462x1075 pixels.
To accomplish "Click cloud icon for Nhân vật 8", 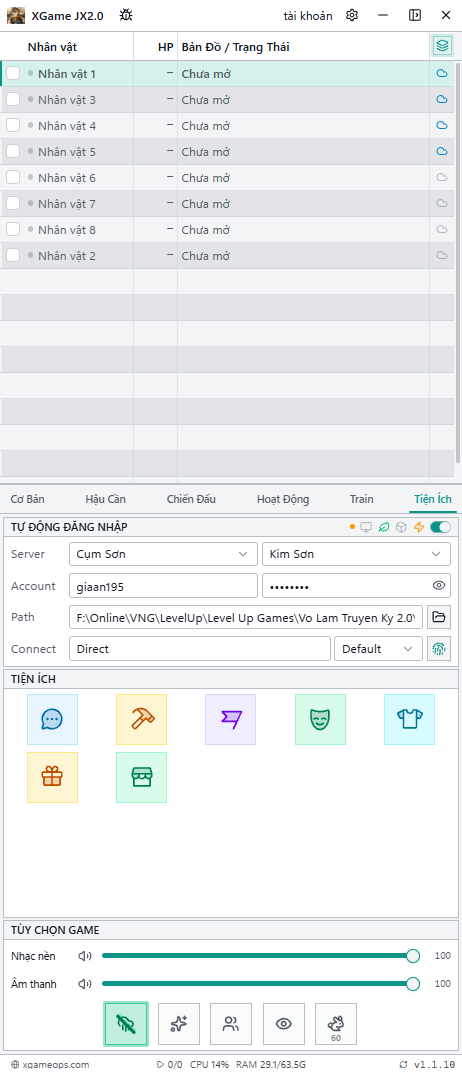I will (442, 230).
